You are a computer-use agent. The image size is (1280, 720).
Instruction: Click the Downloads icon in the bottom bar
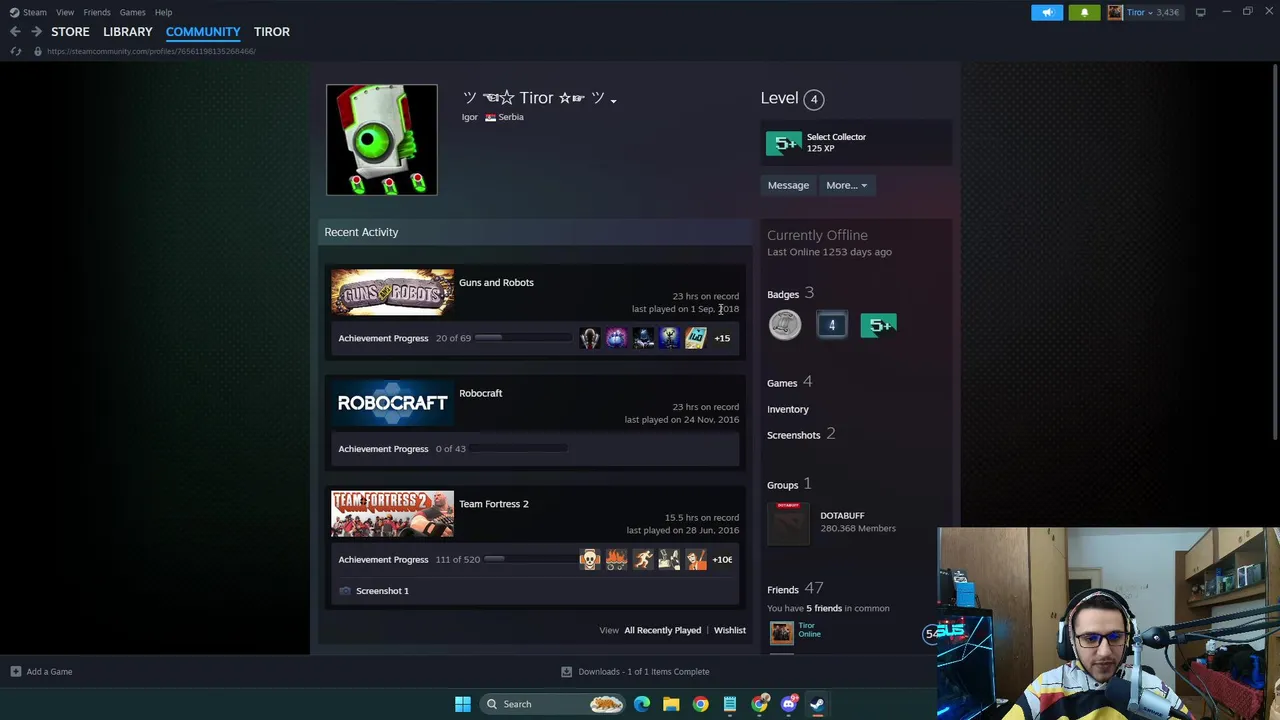coord(566,672)
